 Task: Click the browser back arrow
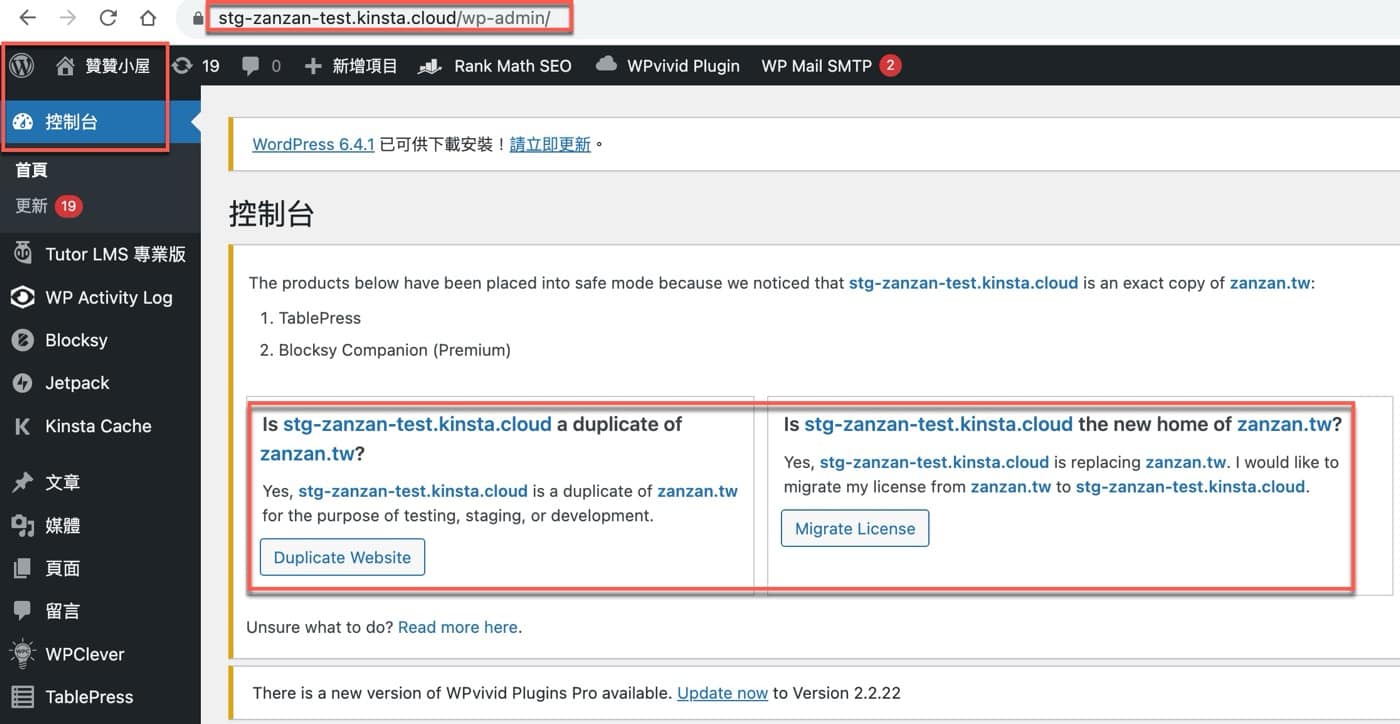click(28, 18)
